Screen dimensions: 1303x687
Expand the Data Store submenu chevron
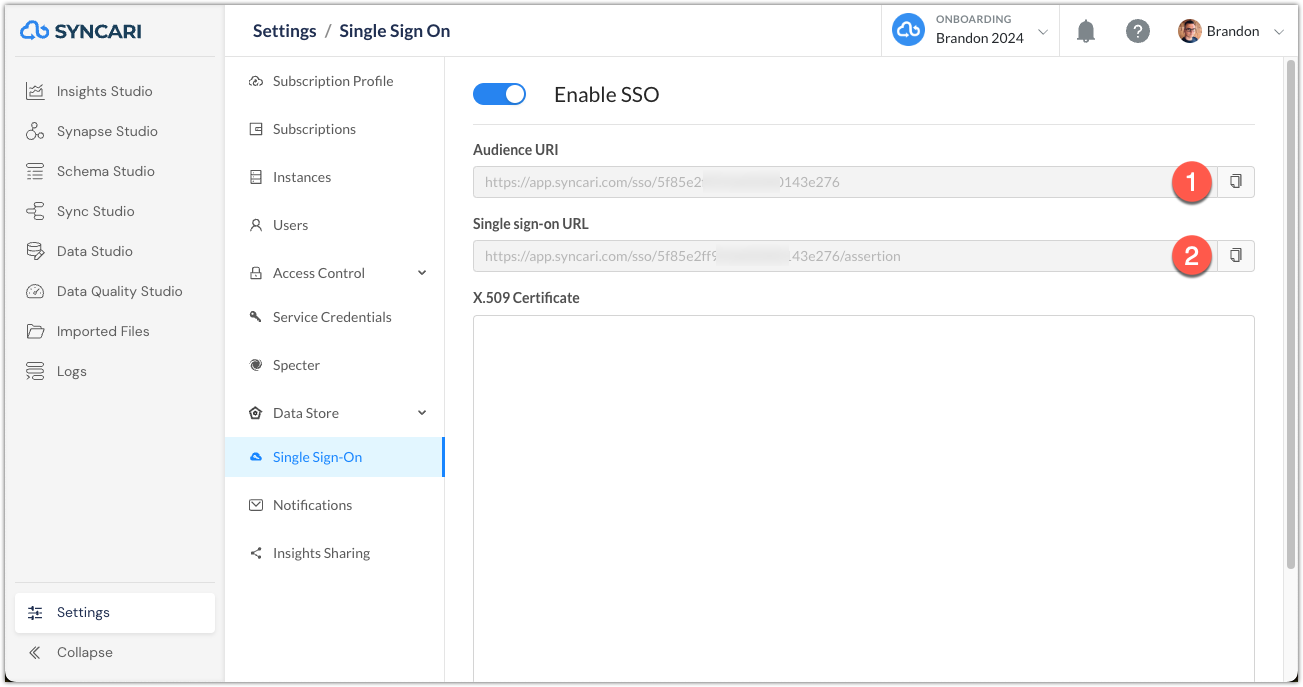click(x=422, y=413)
